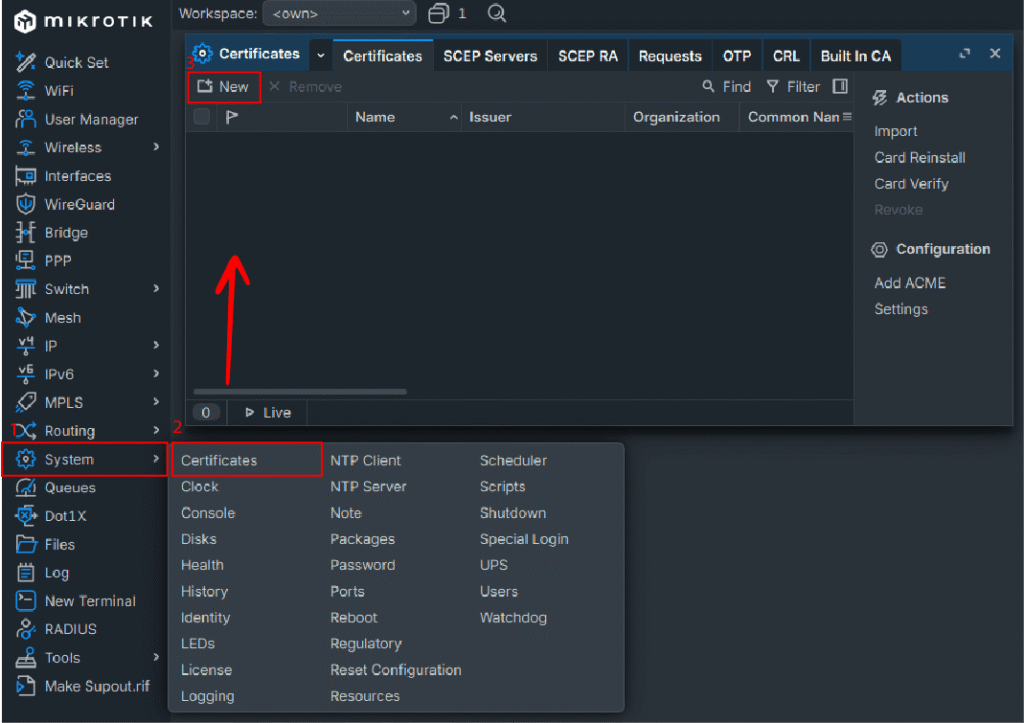
Task: Click Card Reinstall action
Action: point(920,157)
